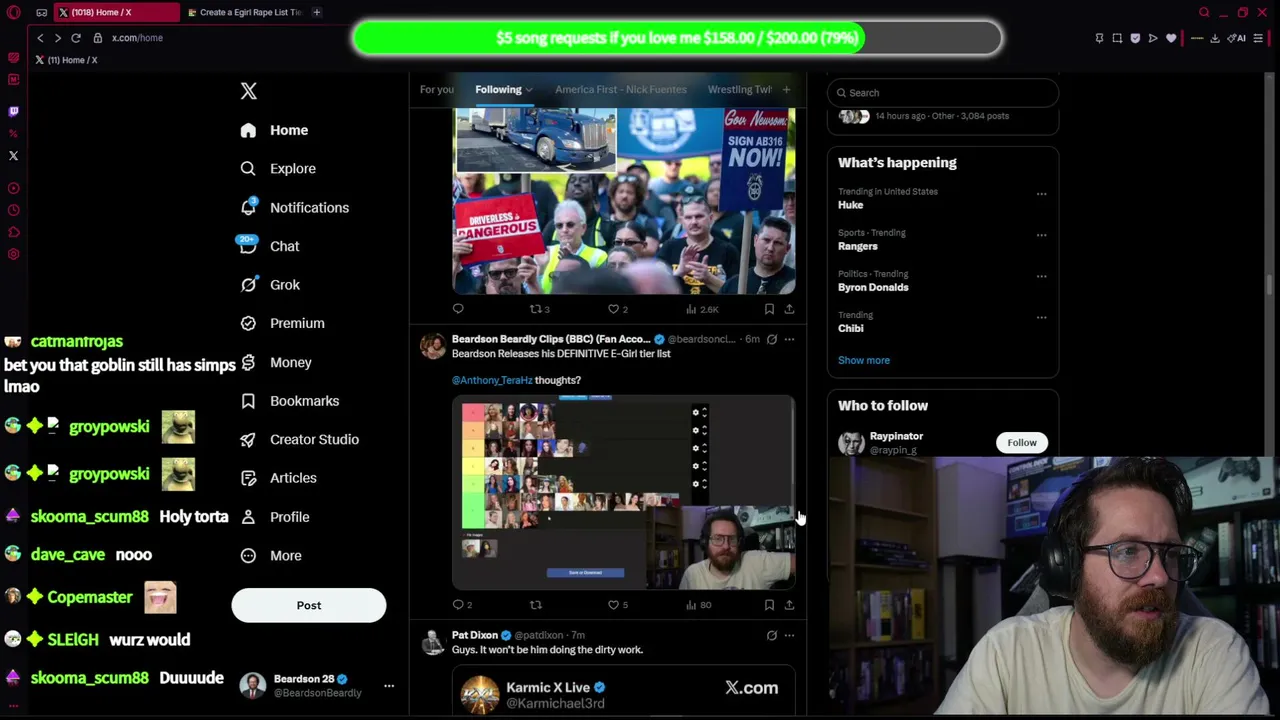Add a new timeline tab with plus icon

pyautogui.click(x=786, y=90)
